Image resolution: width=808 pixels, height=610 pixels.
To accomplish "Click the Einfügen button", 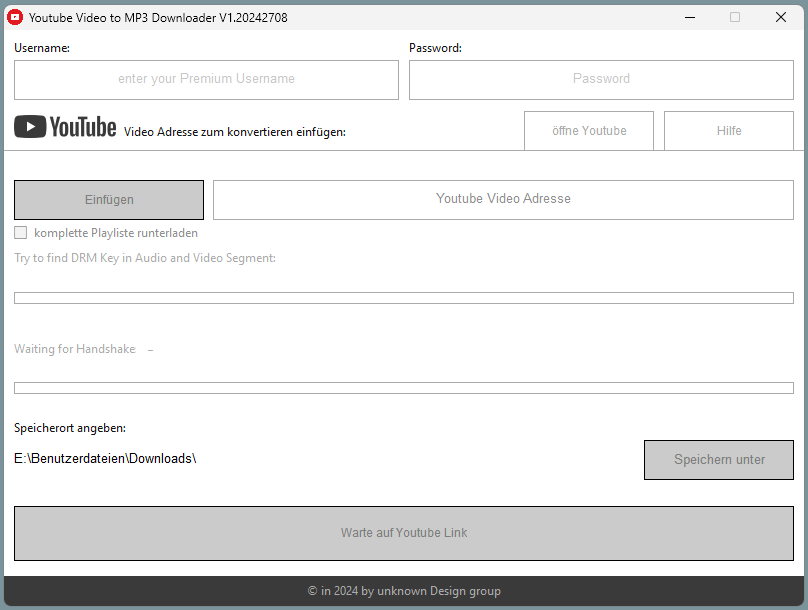I will [109, 200].
